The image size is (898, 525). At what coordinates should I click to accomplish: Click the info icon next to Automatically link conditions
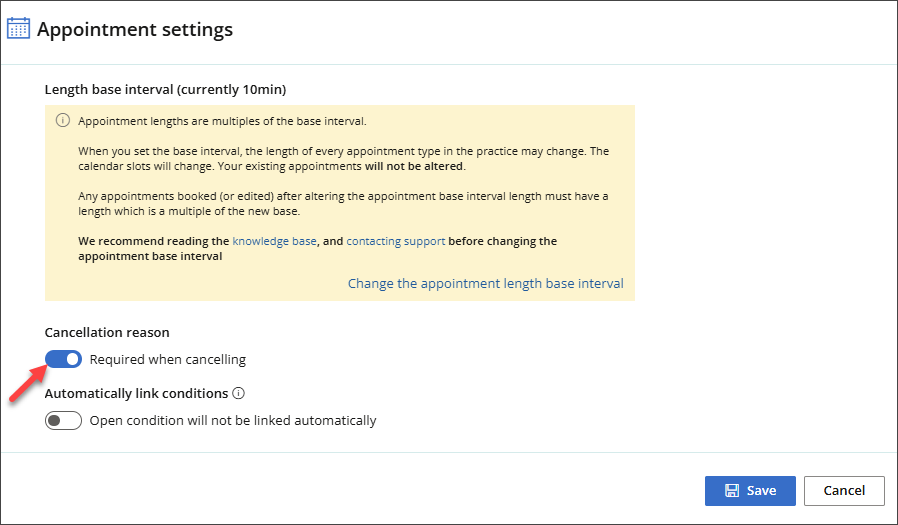238,393
